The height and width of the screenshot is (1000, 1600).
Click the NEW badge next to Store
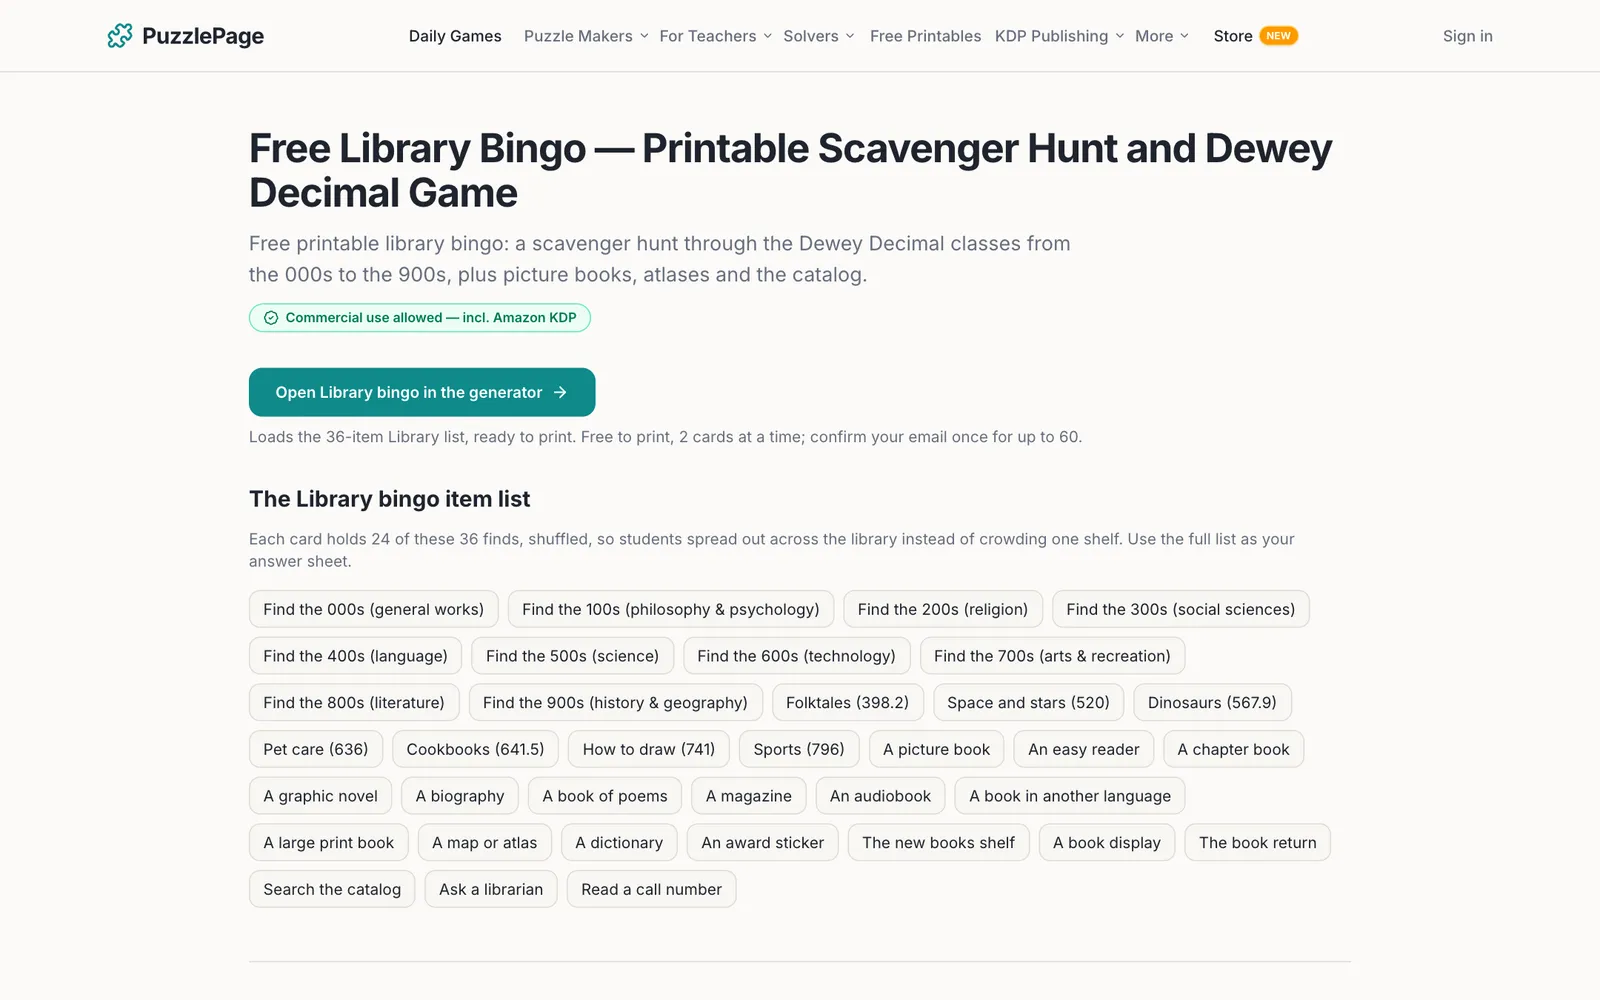(x=1278, y=36)
